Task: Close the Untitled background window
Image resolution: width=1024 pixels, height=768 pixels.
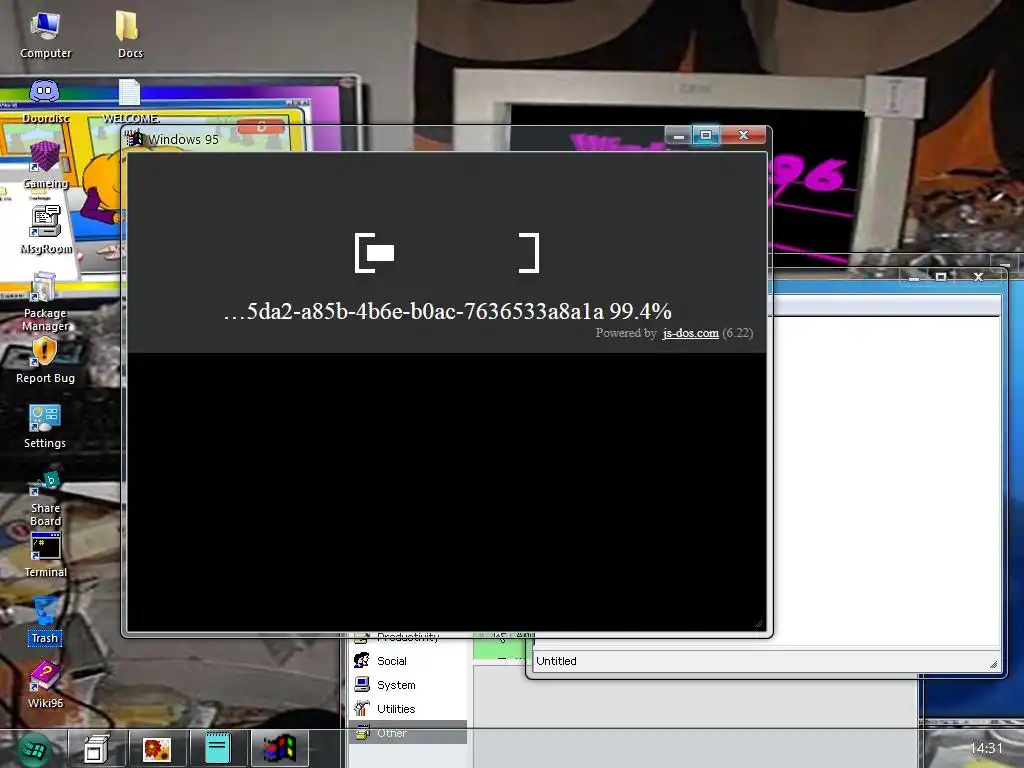Action: pos(978,277)
